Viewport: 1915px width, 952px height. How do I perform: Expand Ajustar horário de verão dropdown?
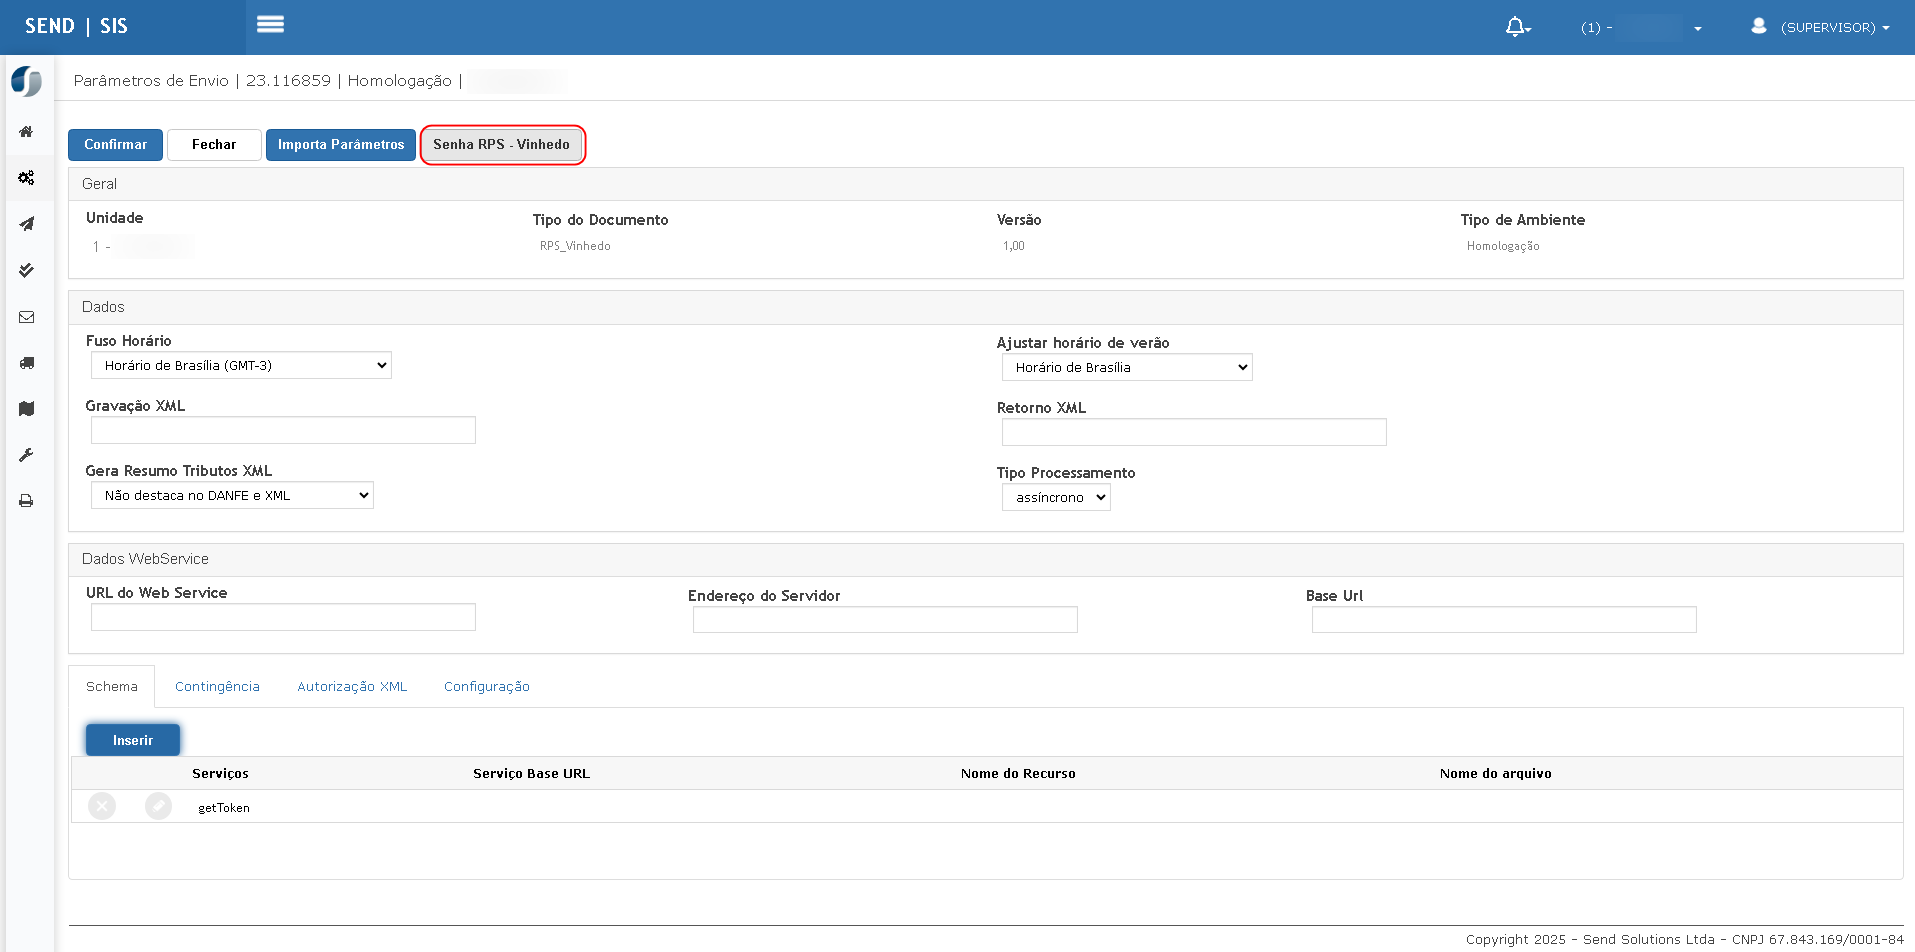pos(1127,368)
